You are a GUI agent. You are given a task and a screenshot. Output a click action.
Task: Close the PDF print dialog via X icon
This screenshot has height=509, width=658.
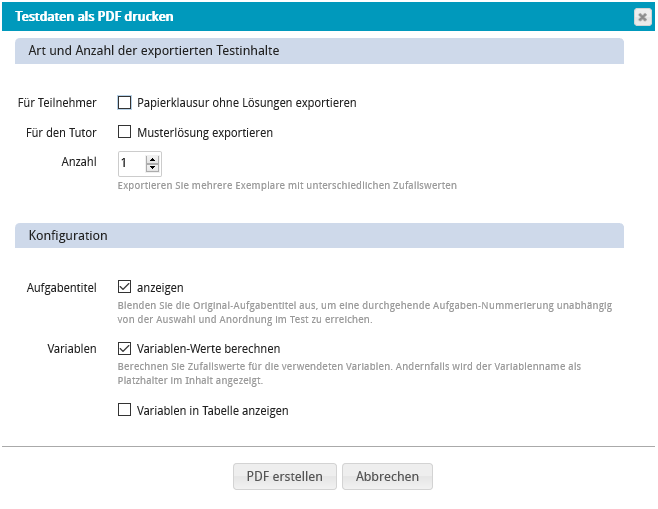[642, 17]
